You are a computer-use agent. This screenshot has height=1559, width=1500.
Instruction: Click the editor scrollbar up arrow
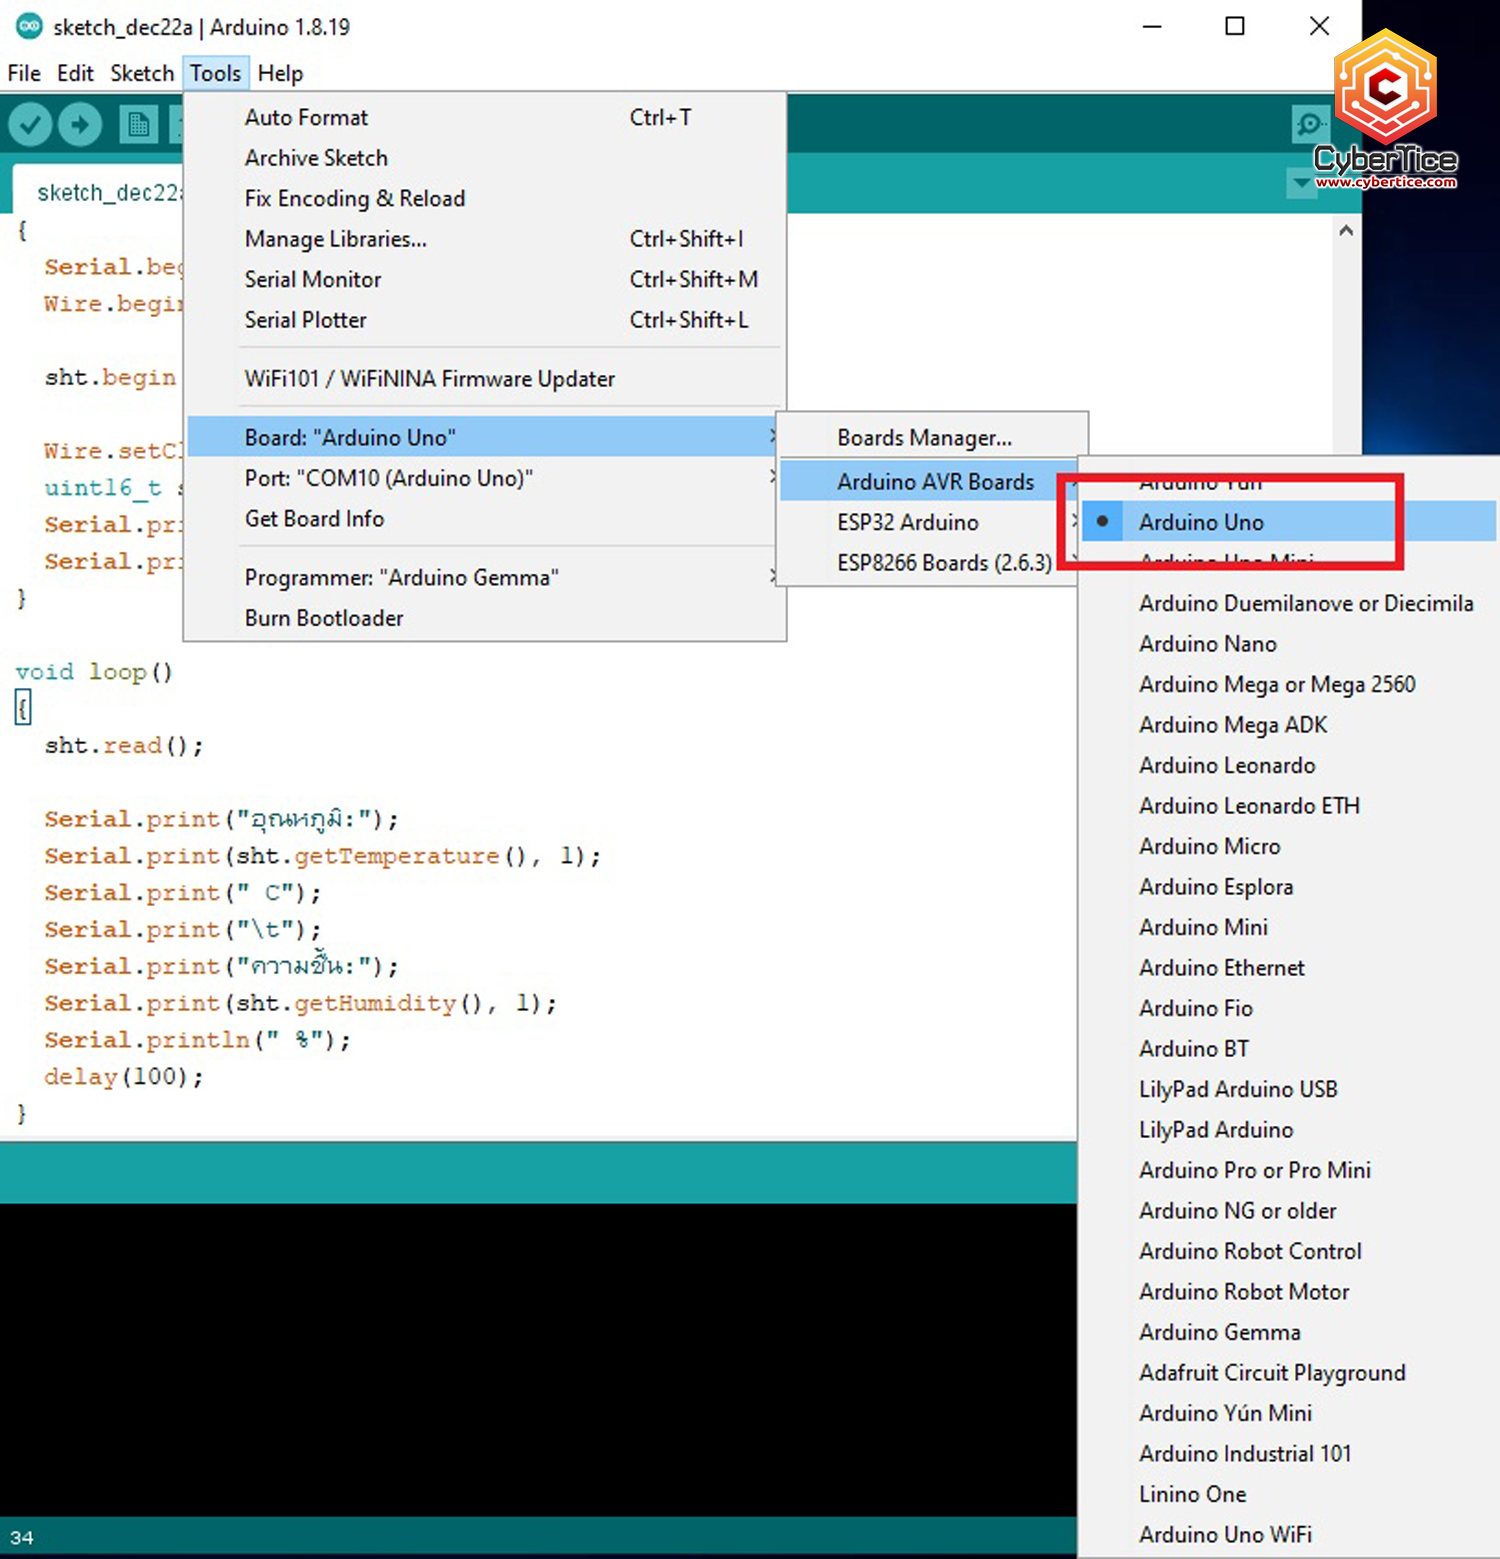coord(1345,229)
